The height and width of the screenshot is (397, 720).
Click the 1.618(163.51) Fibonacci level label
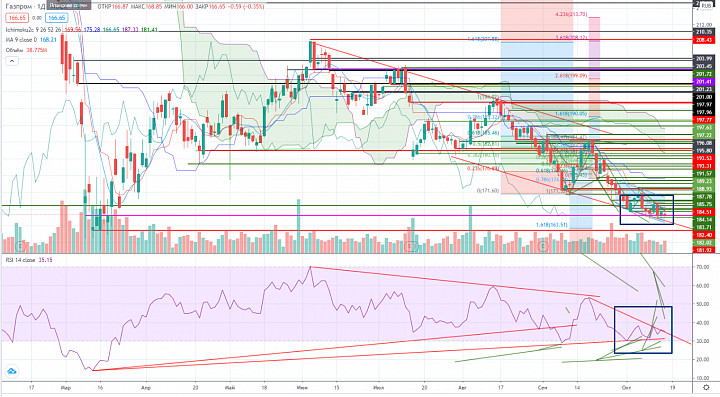pos(551,225)
